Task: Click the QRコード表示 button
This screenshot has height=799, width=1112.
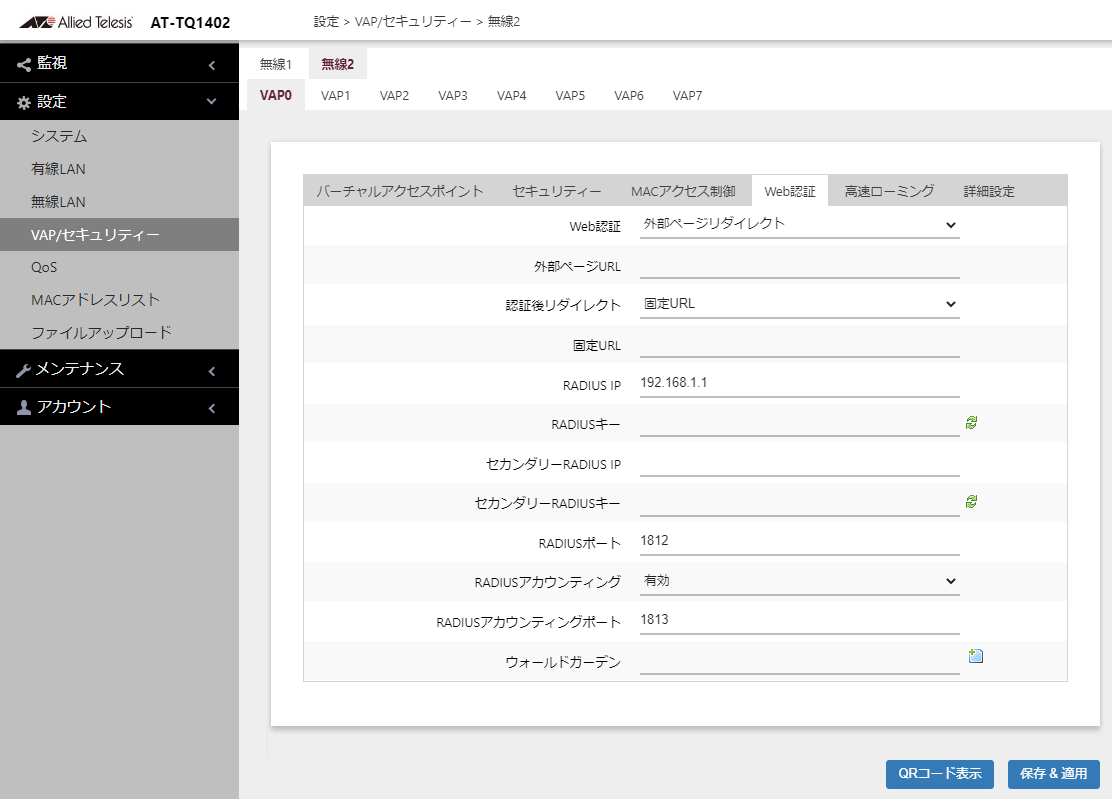Action: pyautogui.click(x=940, y=774)
